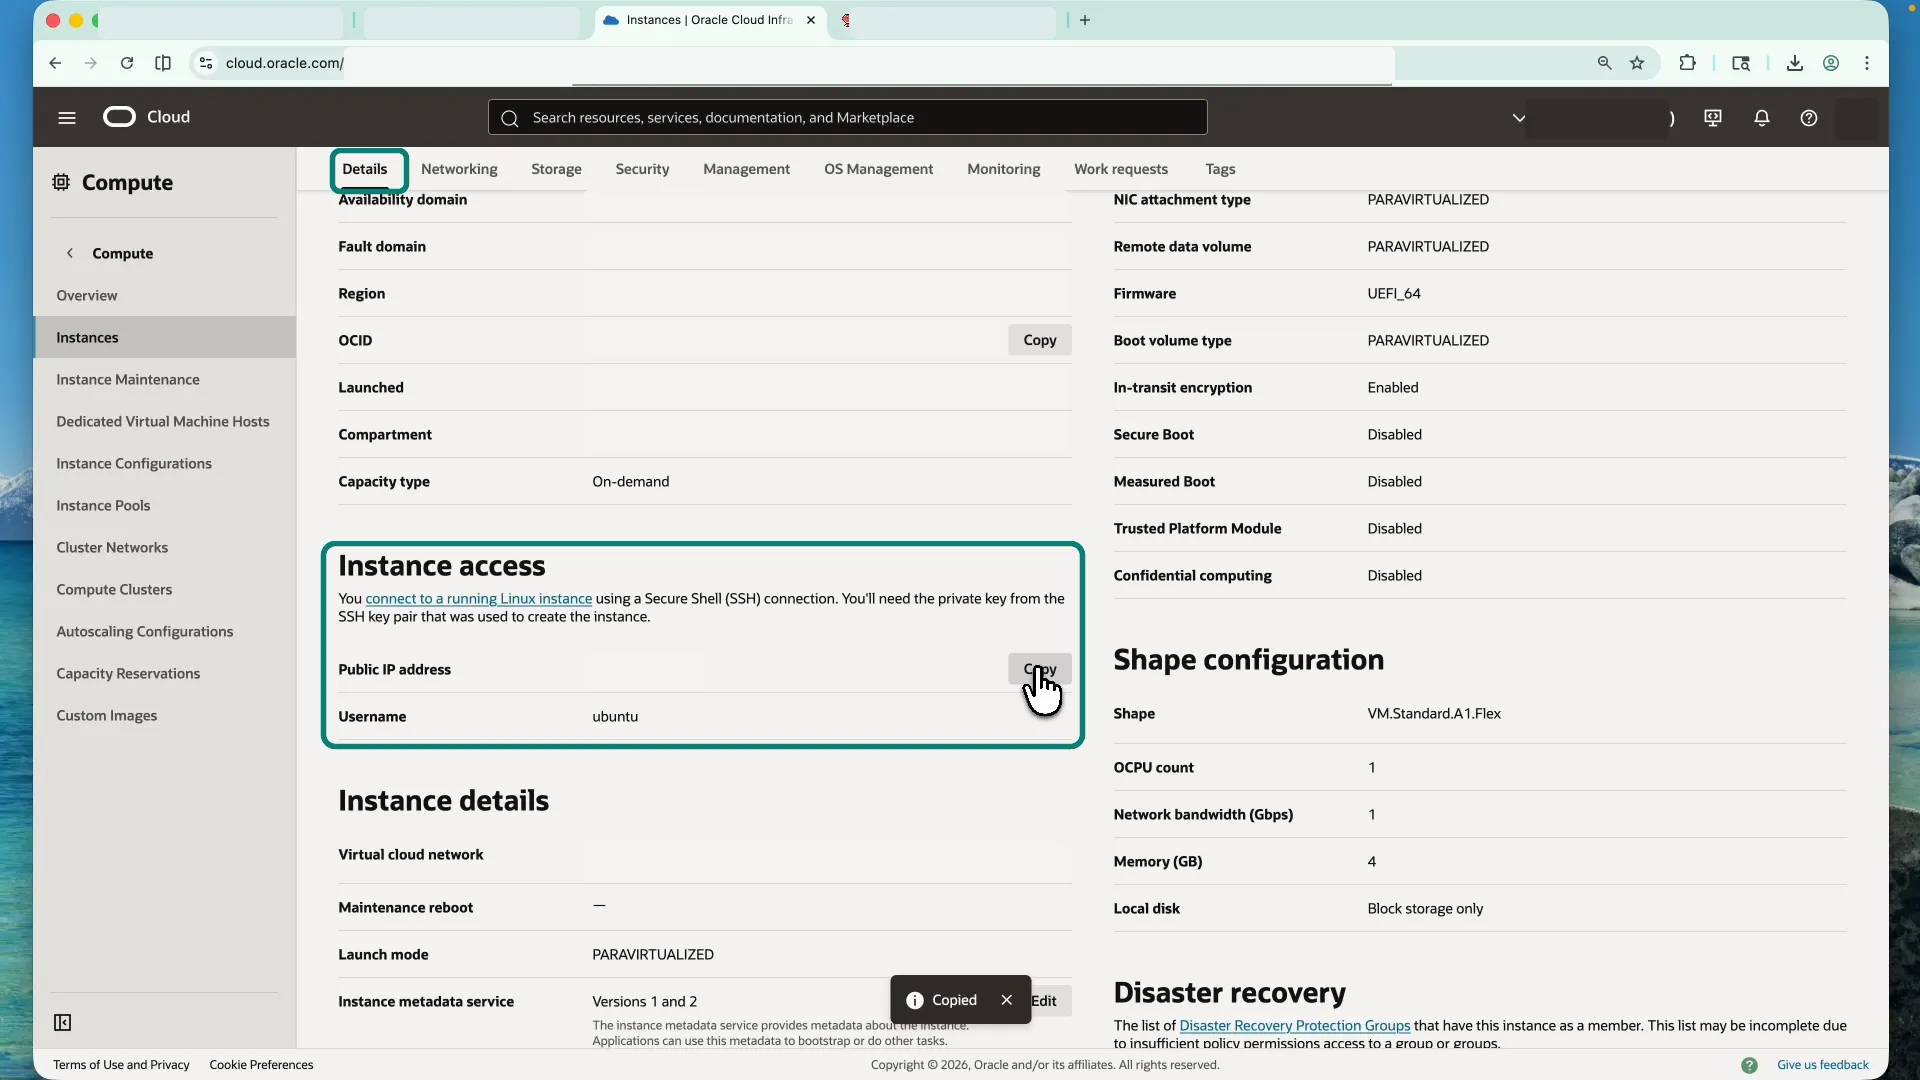Close the Instances Oracle Cloud tab
1920x1080 pixels.
pos(811,20)
